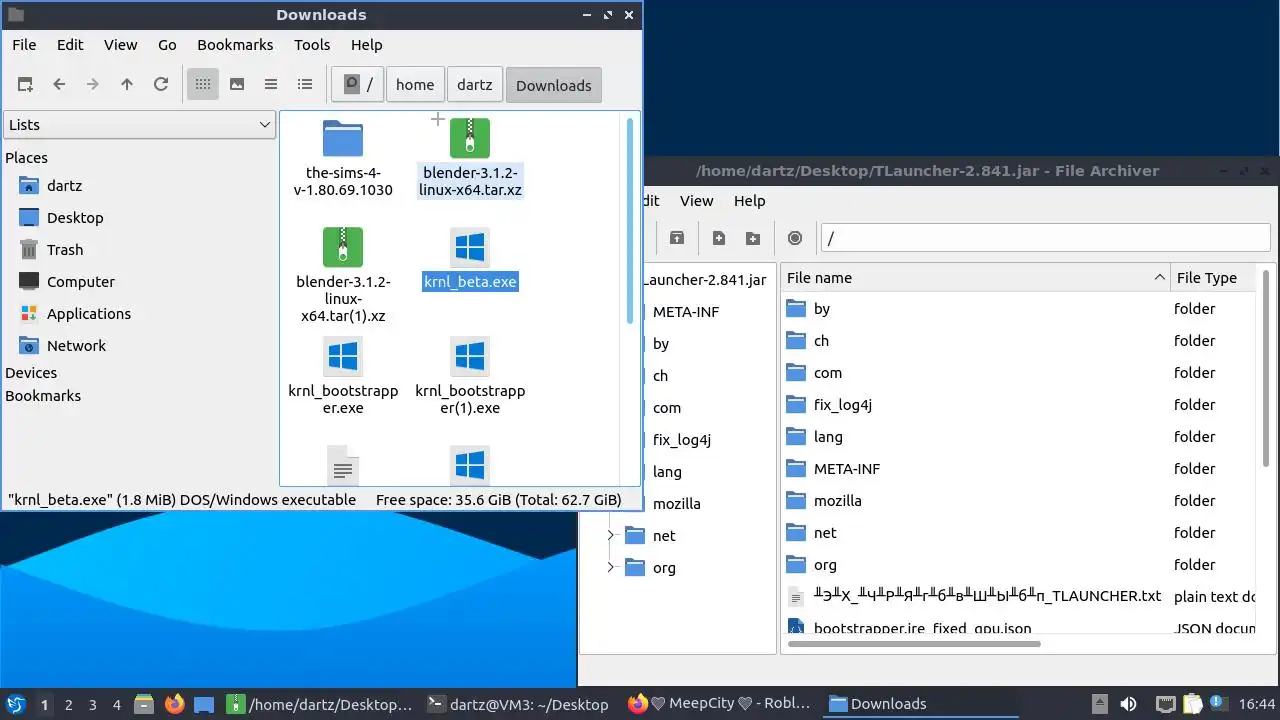
Task: Select bootstrapper.jre_fixed_gpu.json file row
Action: pos(1018,628)
